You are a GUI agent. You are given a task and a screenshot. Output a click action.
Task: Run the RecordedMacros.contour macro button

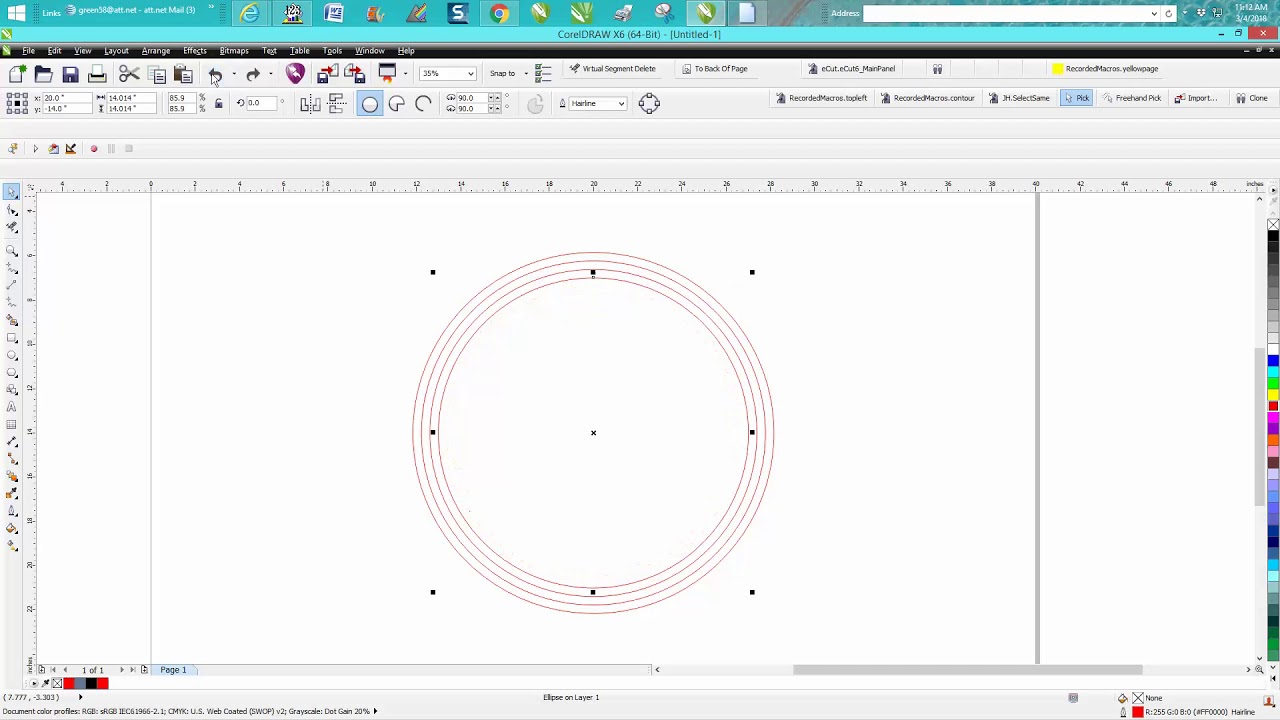pyautogui.click(x=927, y=98)
